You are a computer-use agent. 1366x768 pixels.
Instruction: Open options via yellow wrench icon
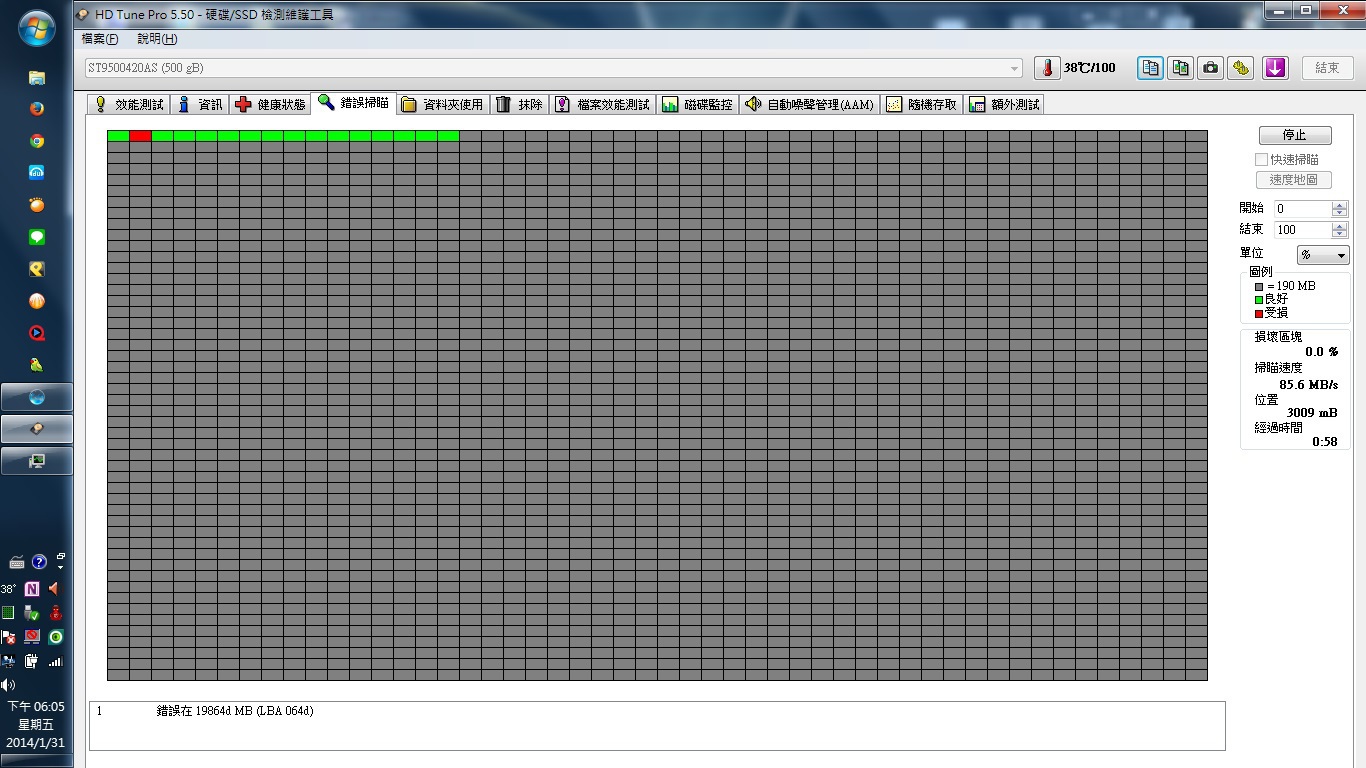point(1242,68)
